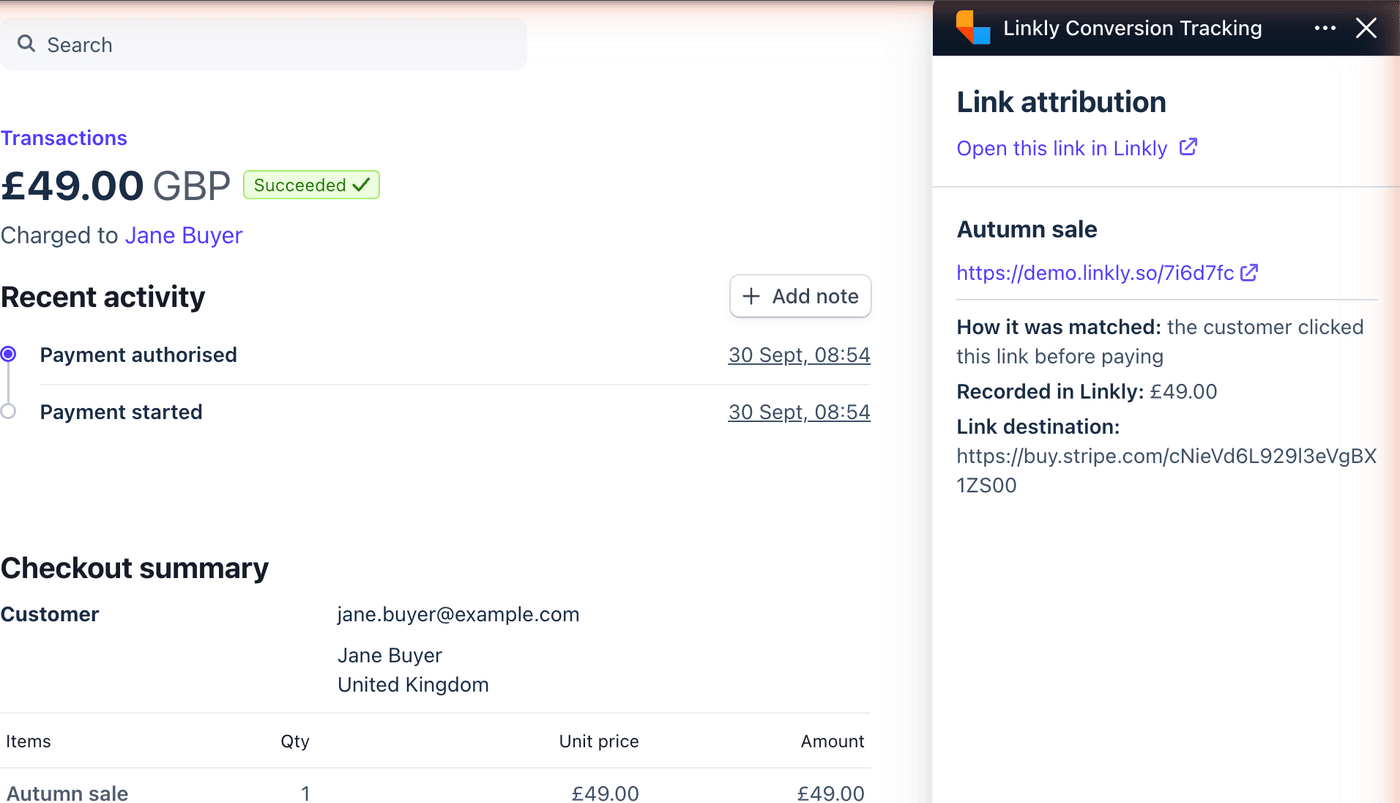Image resolution: width=1400 pixels, height=803 pixels.
Task: Close the Linkly Conversion Tracking panel
Action: pyautogui.click(x=1366, y=28)
